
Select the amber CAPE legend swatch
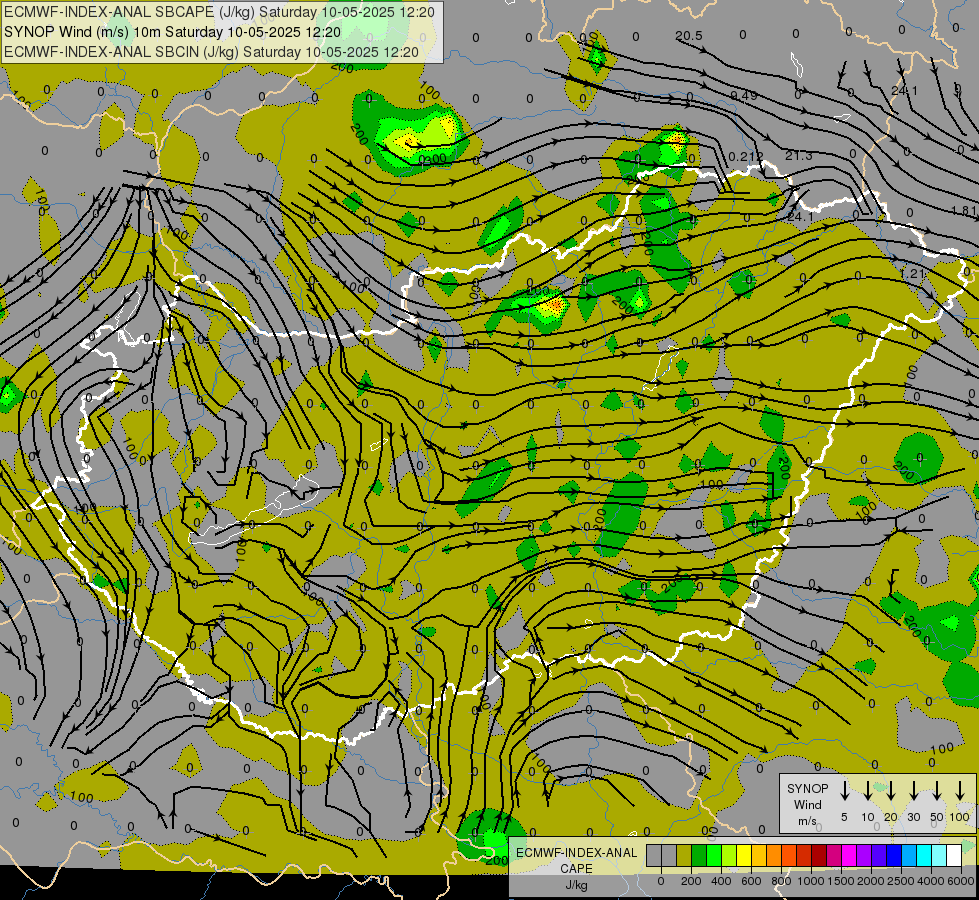coord(759,856)
